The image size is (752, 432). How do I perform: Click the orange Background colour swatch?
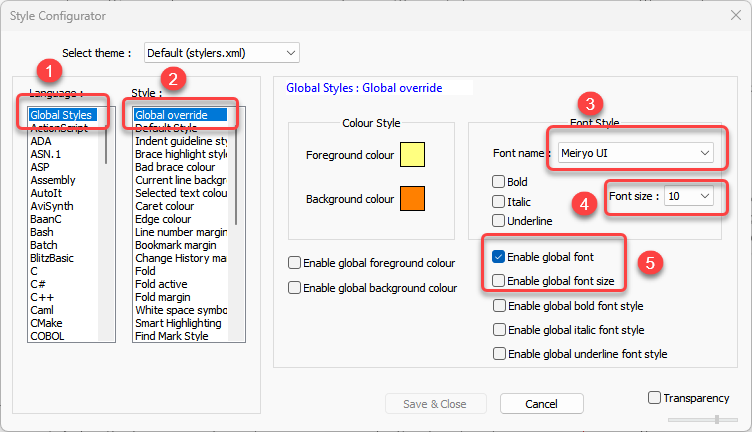[412, 199]
